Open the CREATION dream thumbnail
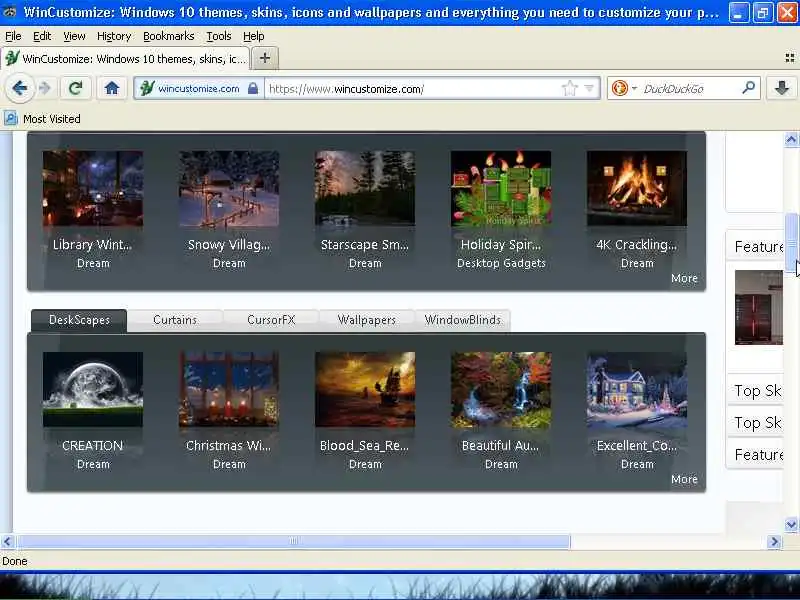Screen dimensions: 800x600 tap(93, 389)
